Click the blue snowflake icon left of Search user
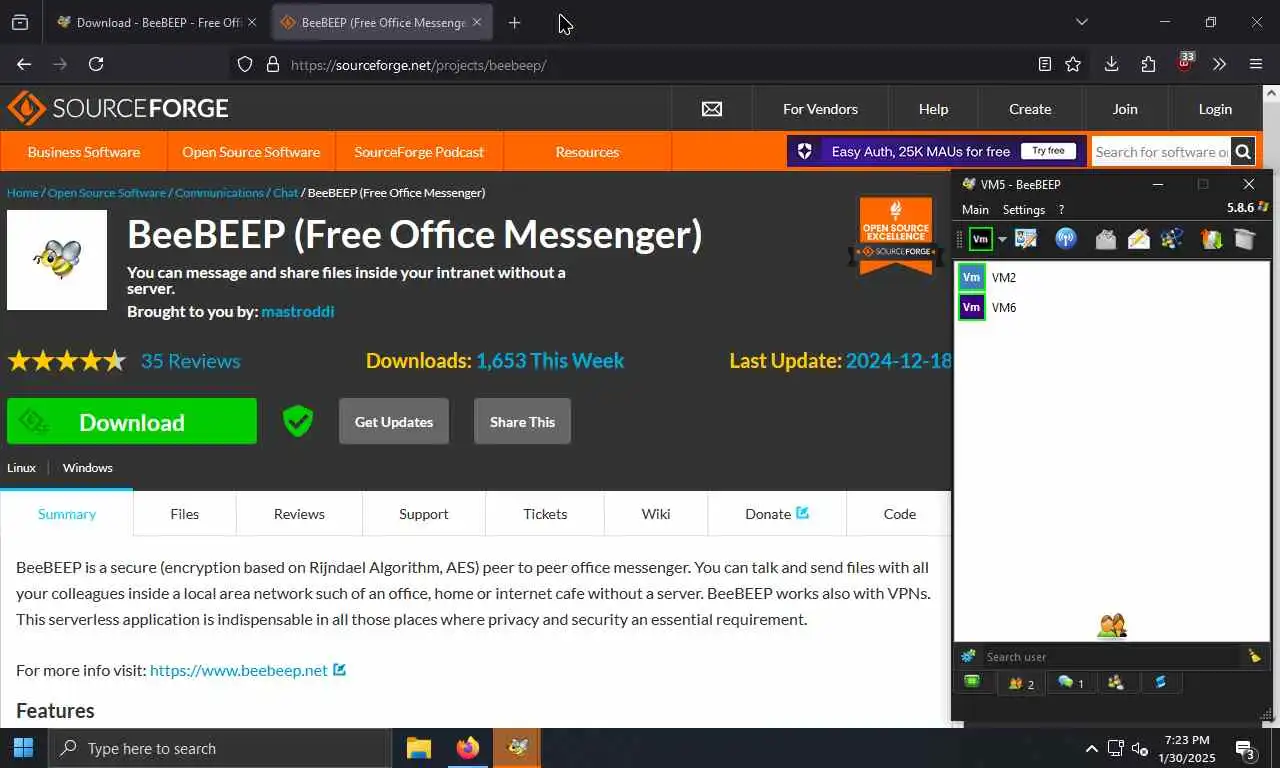1280x768 pixels. pos(968,656)
